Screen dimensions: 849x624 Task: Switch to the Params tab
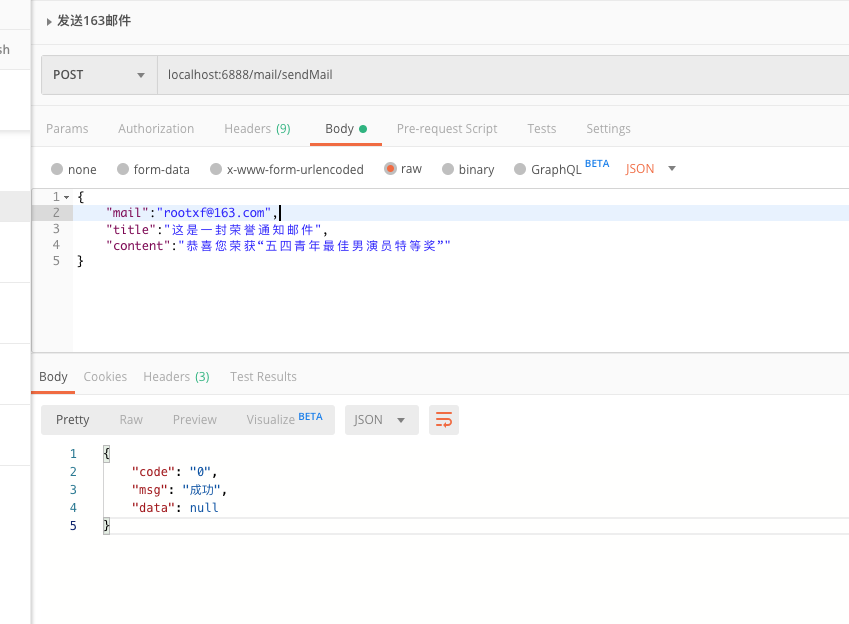[67, 129]
